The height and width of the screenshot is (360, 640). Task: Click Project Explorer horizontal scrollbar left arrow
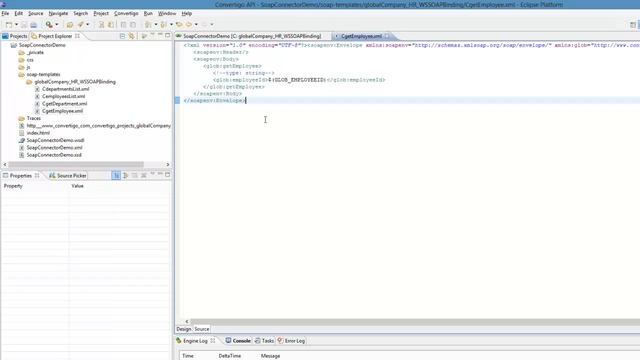coord(5,164)
